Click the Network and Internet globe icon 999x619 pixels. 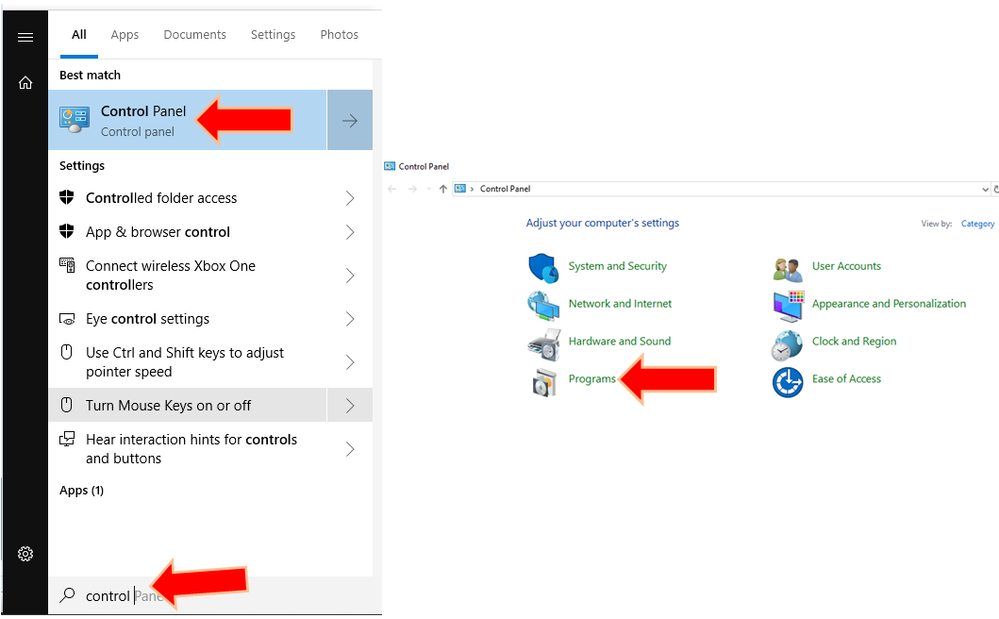pyautogui.click(x=543, y=305)
